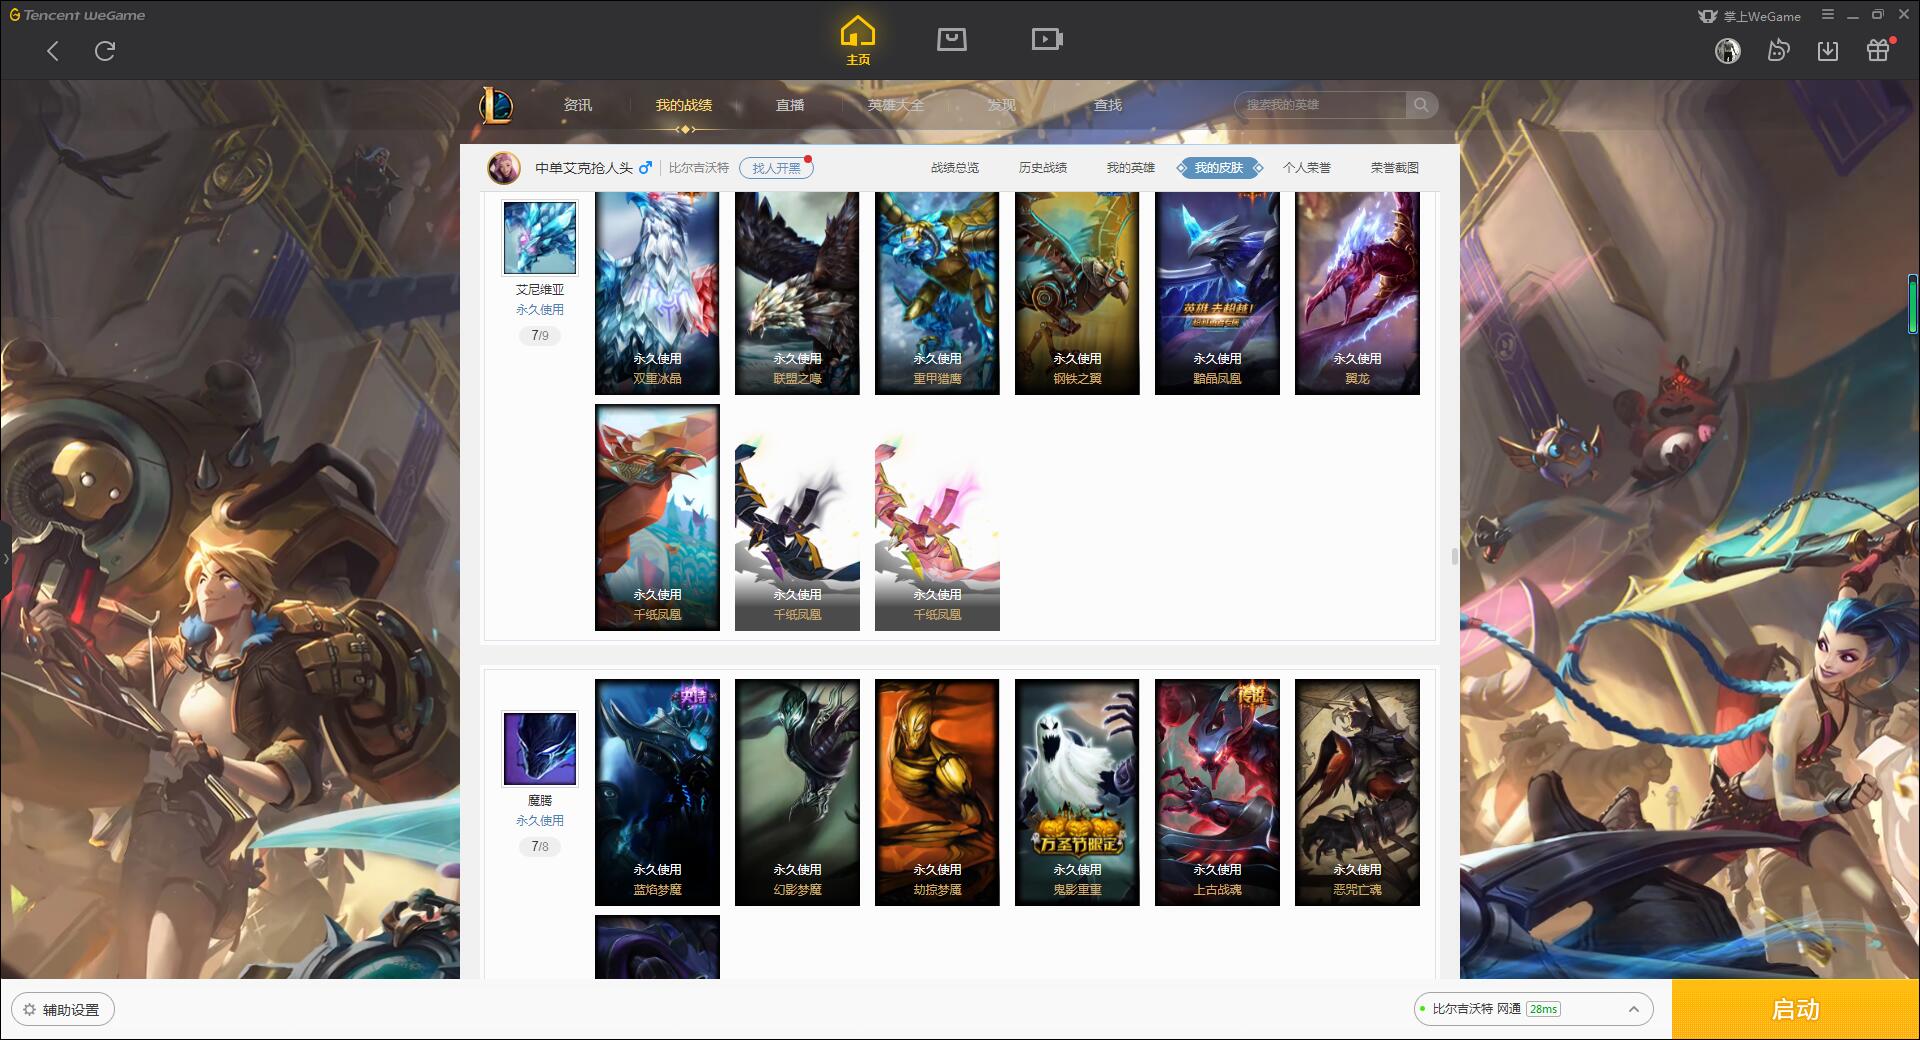
Task: Click the 比尔吉沃特 server name near profile
Action: (x=699, y=168)
